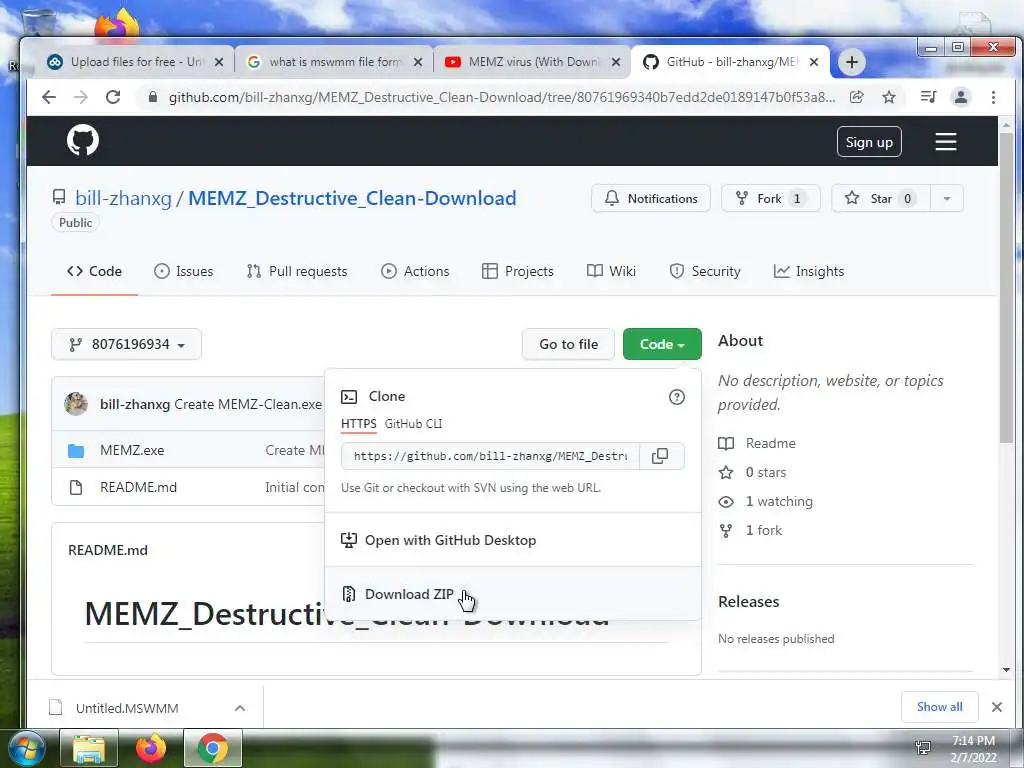Viewport: 1024px width, 768px height.
Task: Click the GitHub Octocat logo
Action: coord(83,140)
